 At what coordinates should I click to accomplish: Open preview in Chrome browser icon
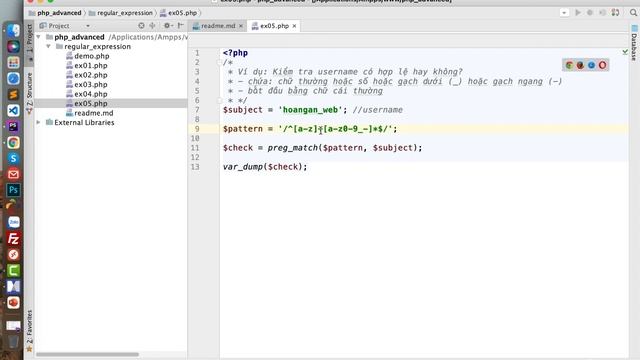pos(569,65)
